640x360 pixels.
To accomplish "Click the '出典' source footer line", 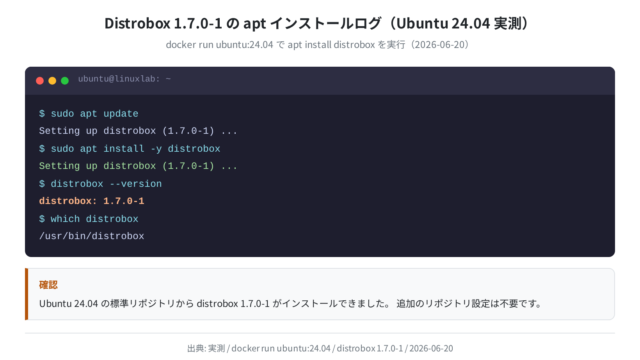I will click(320, 348).
